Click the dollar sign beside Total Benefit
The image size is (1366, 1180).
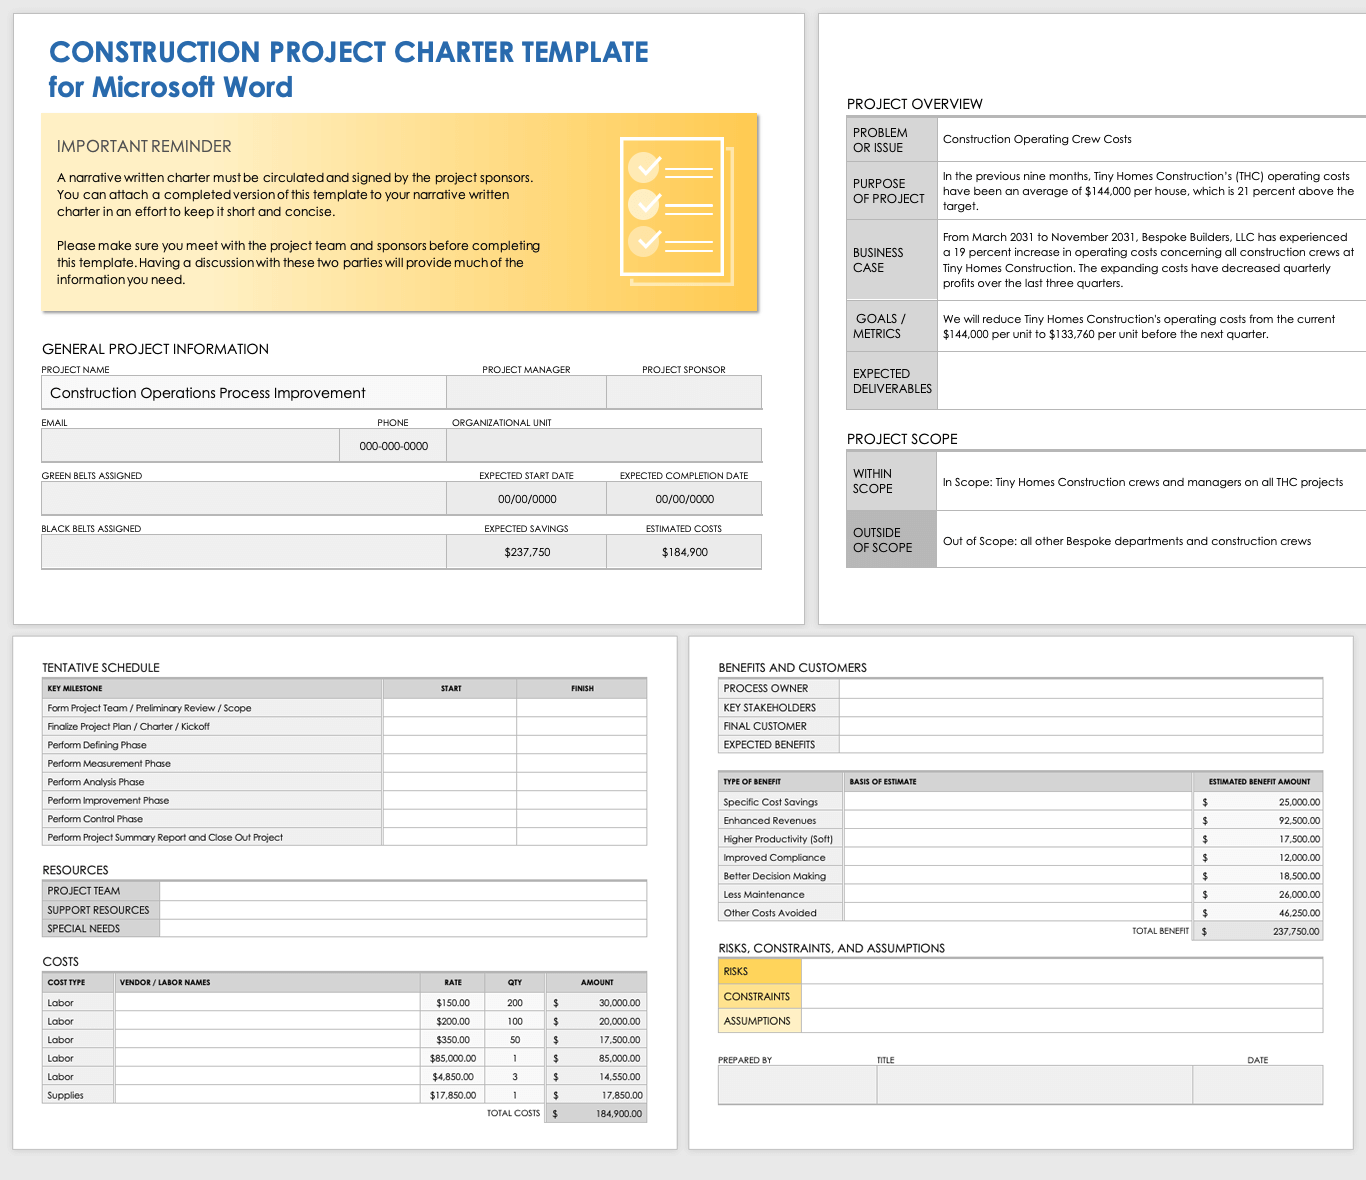[1205, 930]
